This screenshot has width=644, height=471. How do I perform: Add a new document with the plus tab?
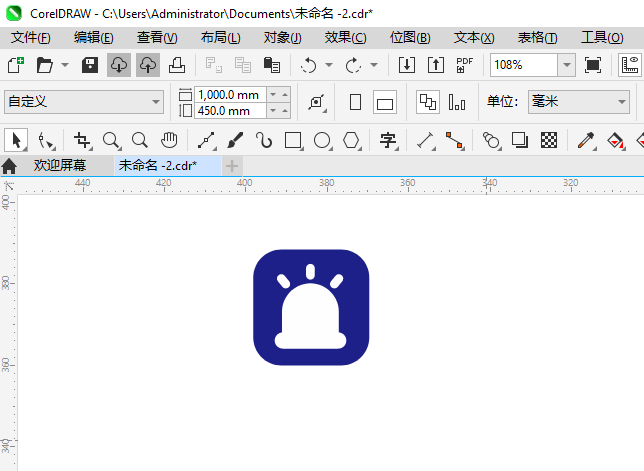tap(232, 166)
